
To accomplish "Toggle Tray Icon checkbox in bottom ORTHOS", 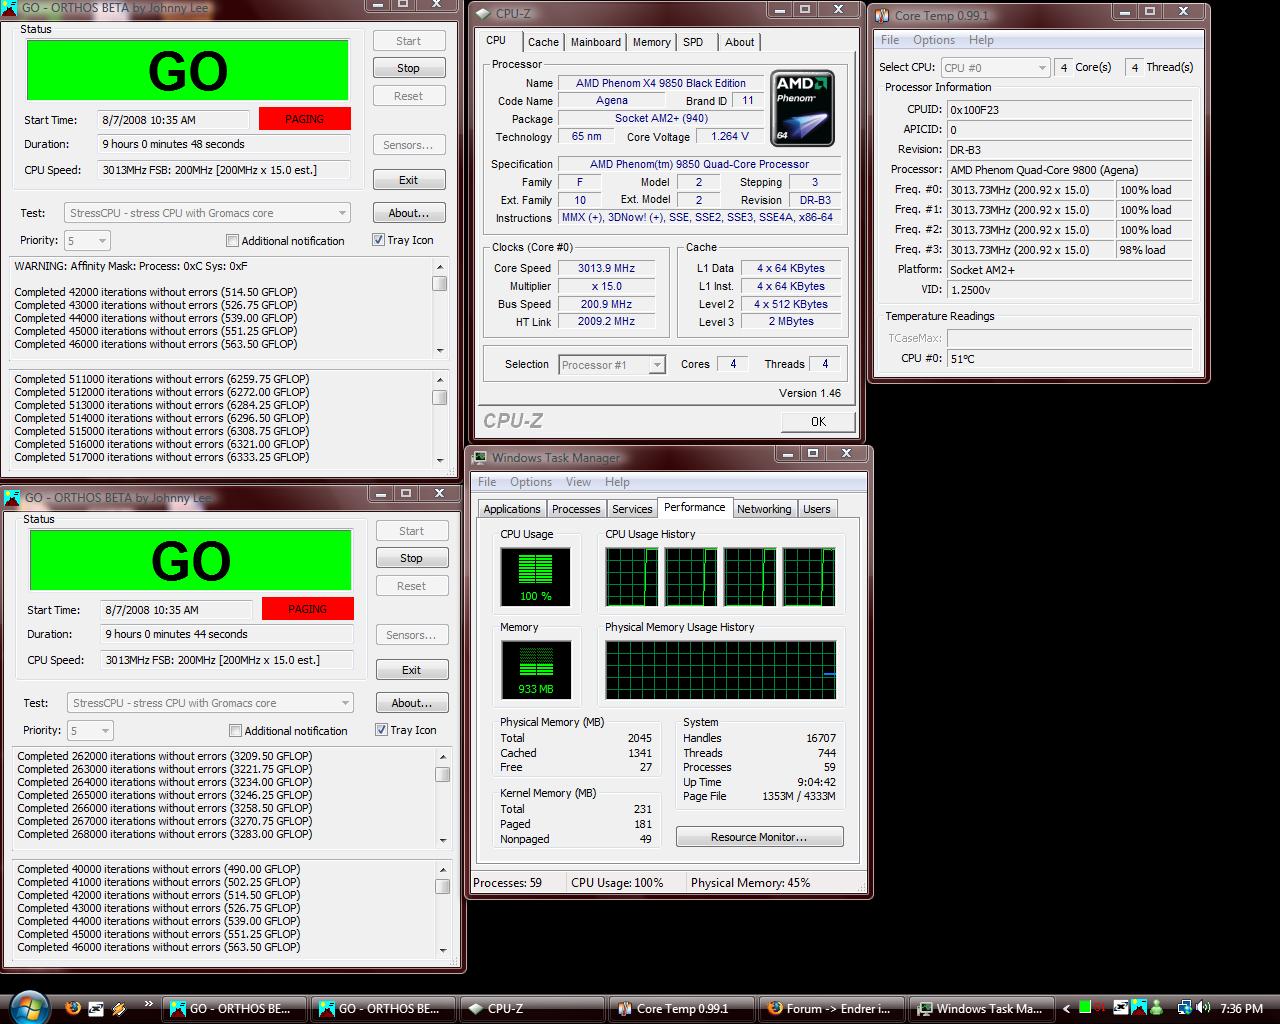I will click(x=381, y=730).
